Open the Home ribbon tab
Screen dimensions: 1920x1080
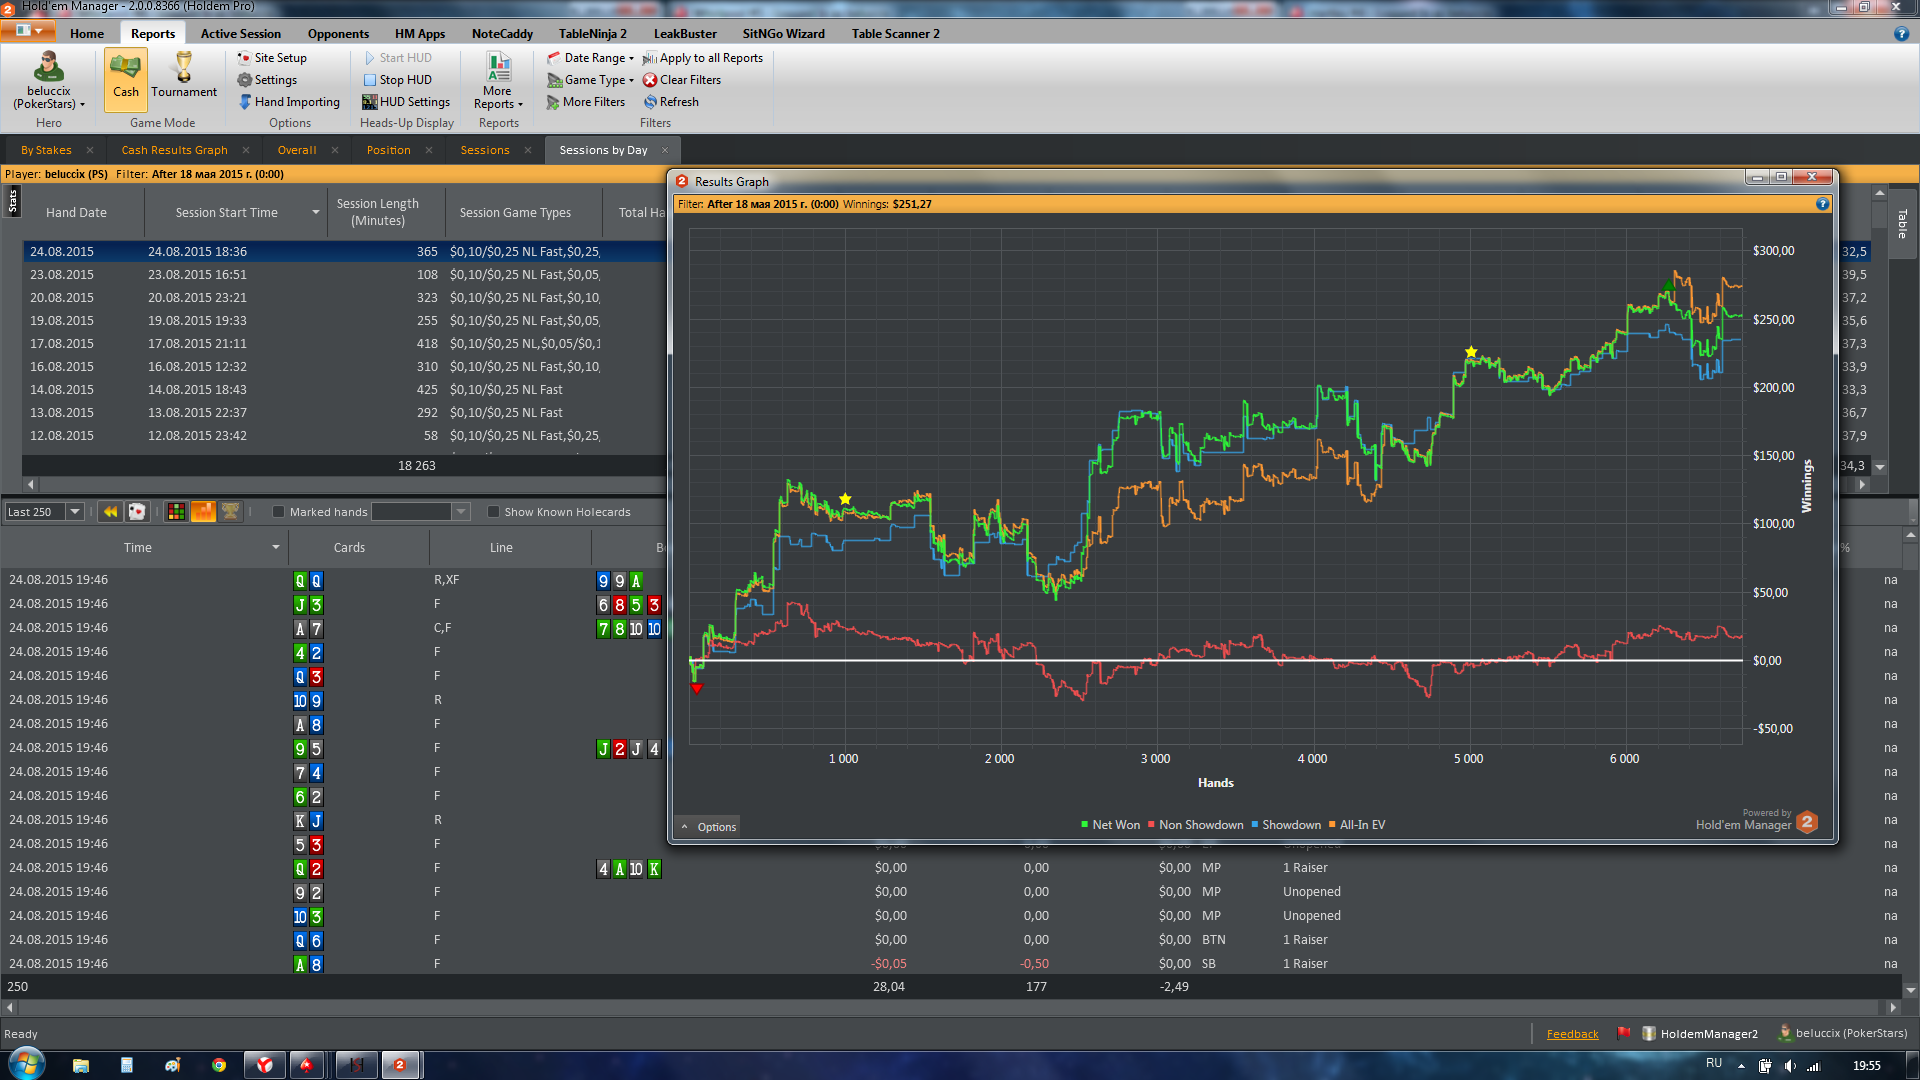click(87, 34)
